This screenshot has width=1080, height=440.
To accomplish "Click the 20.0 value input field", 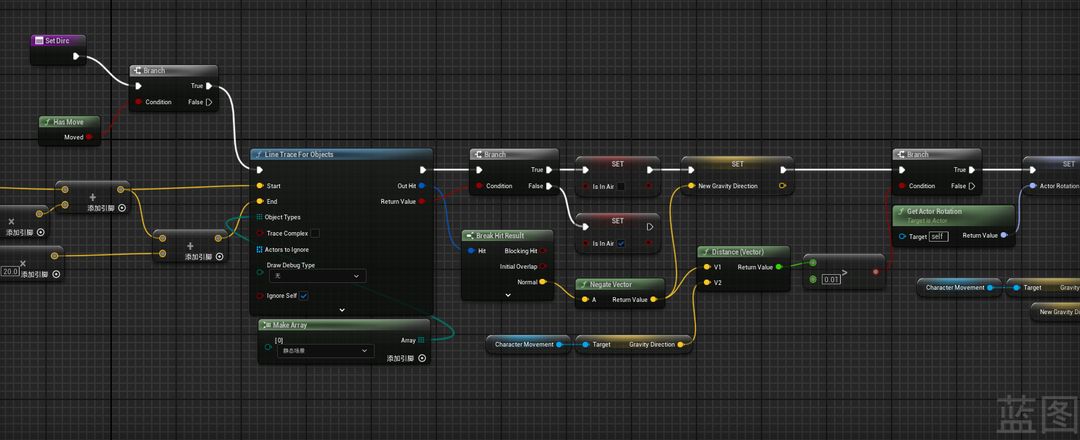I will [x=11, y=271].
